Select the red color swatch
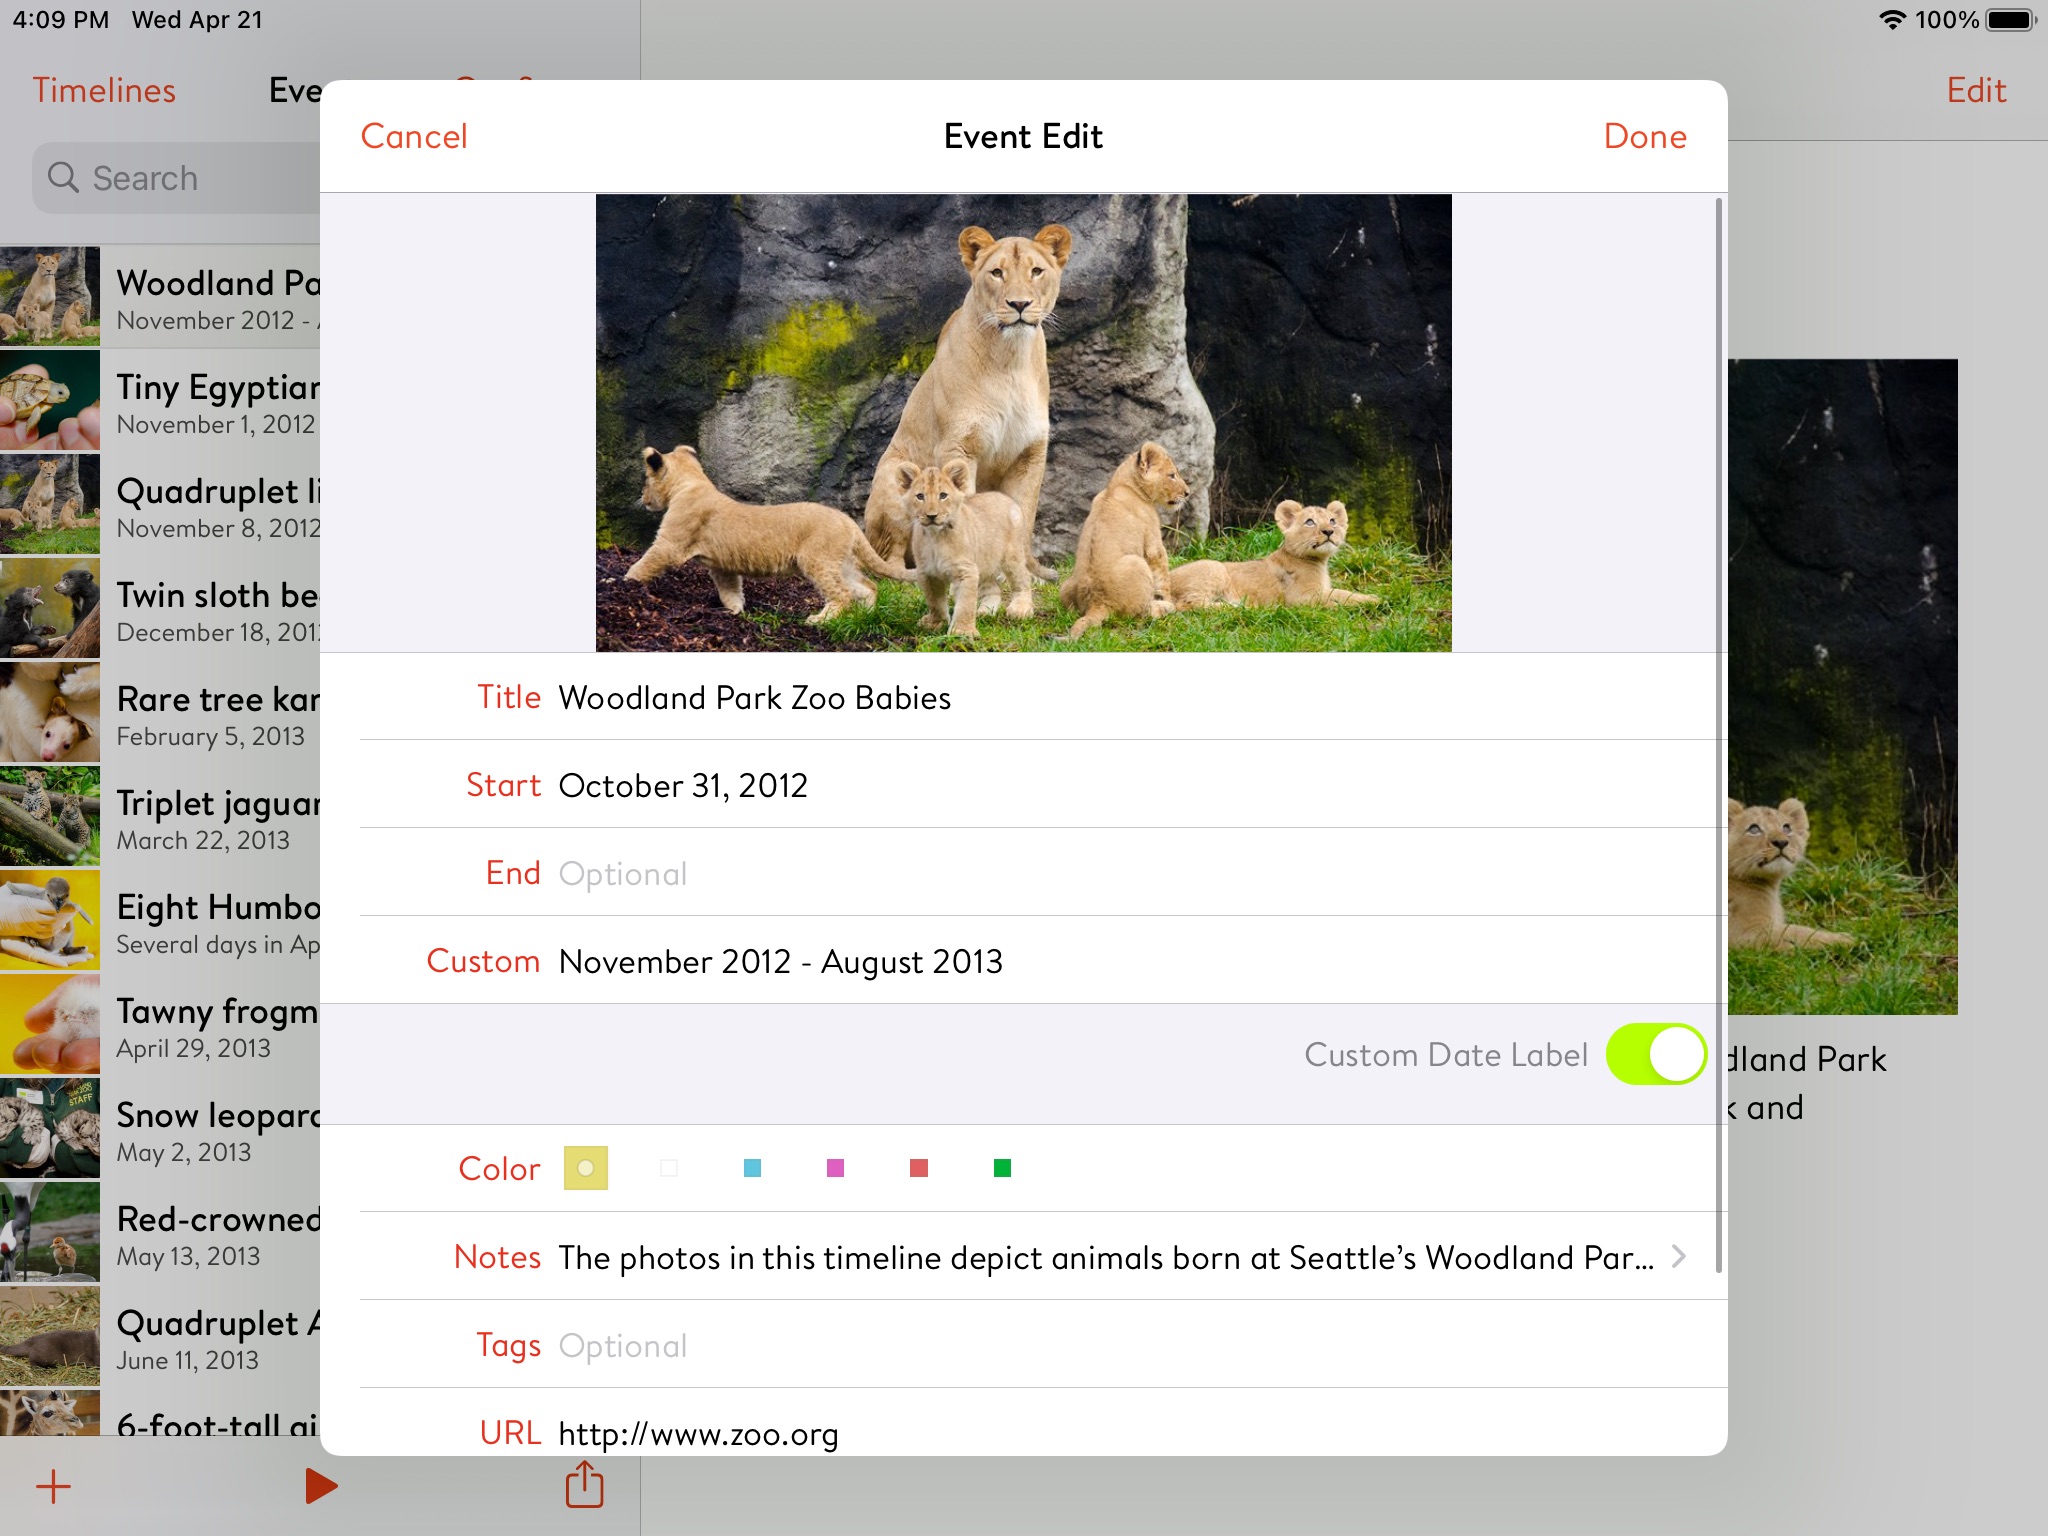The height and width of the screenshot is (1536, 2048). pos(919,1170)
